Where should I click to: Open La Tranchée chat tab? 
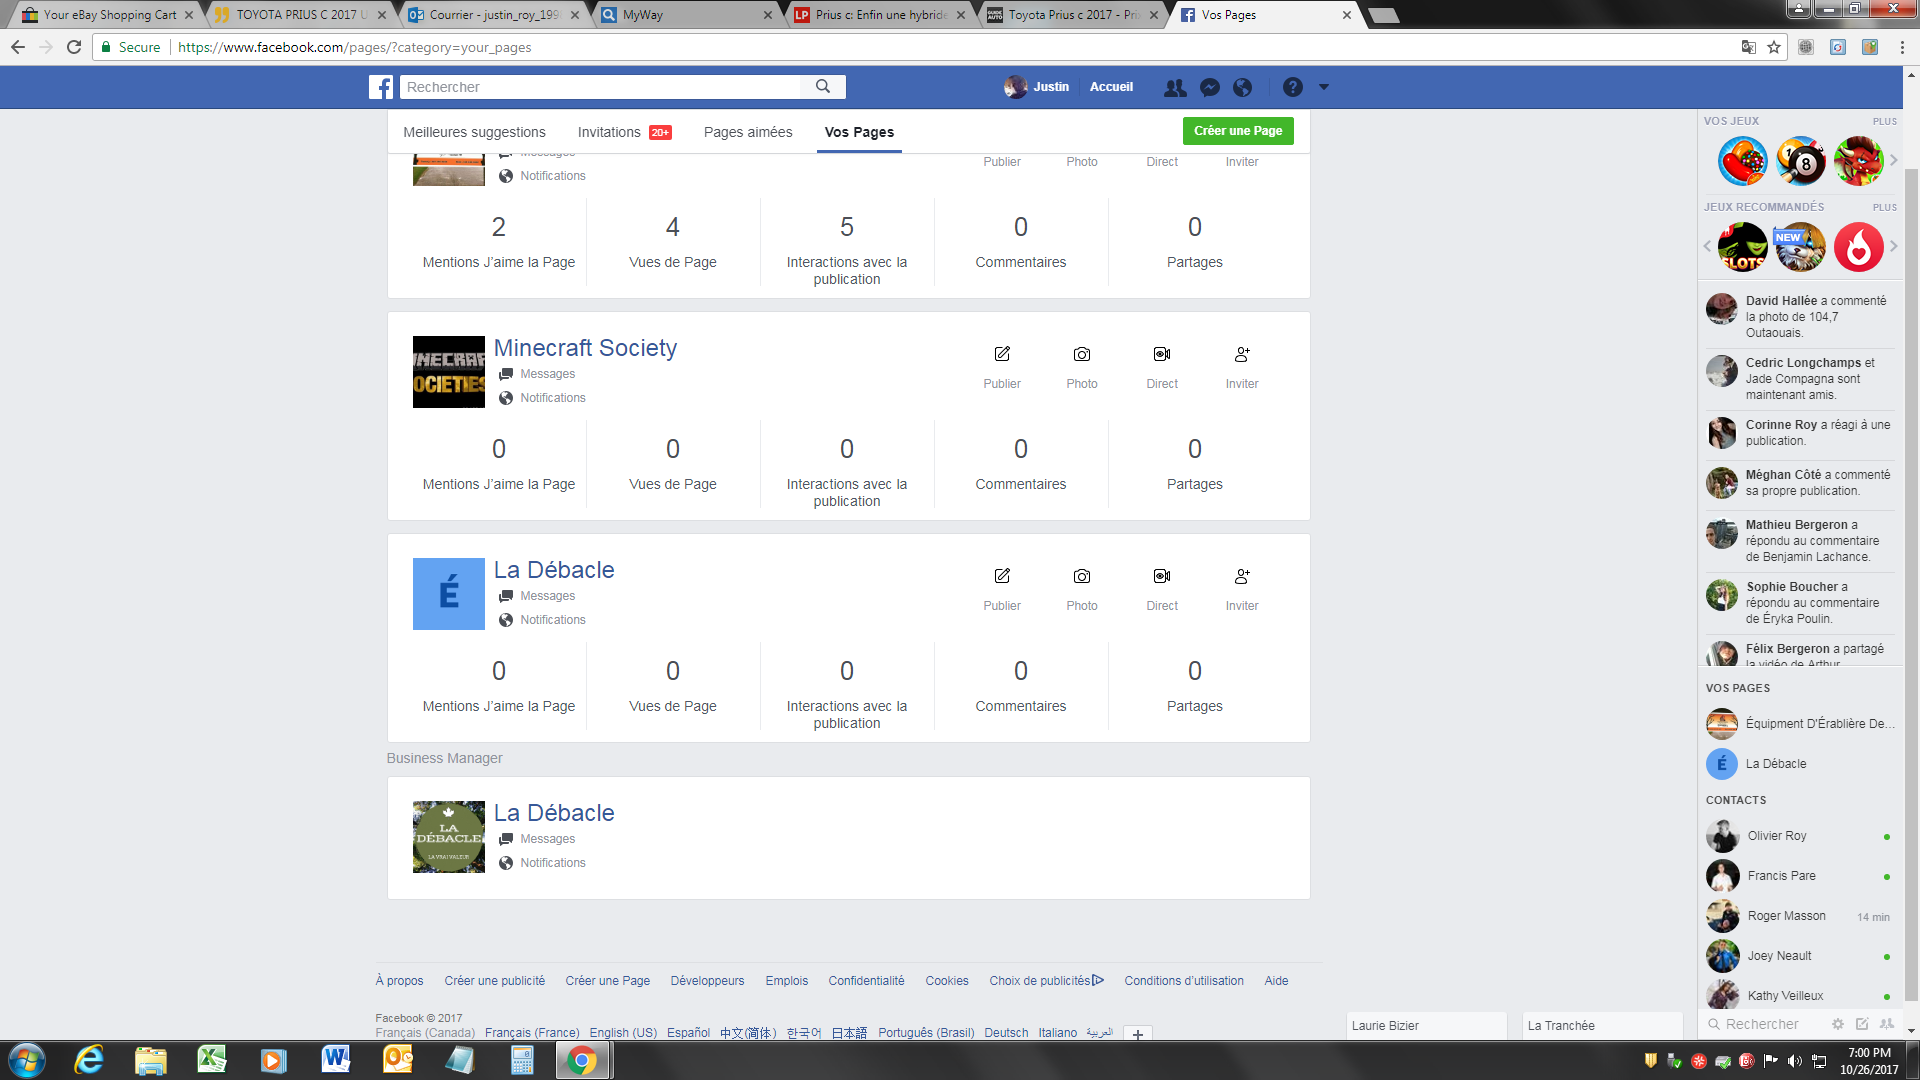(x=1603, y=1025)
